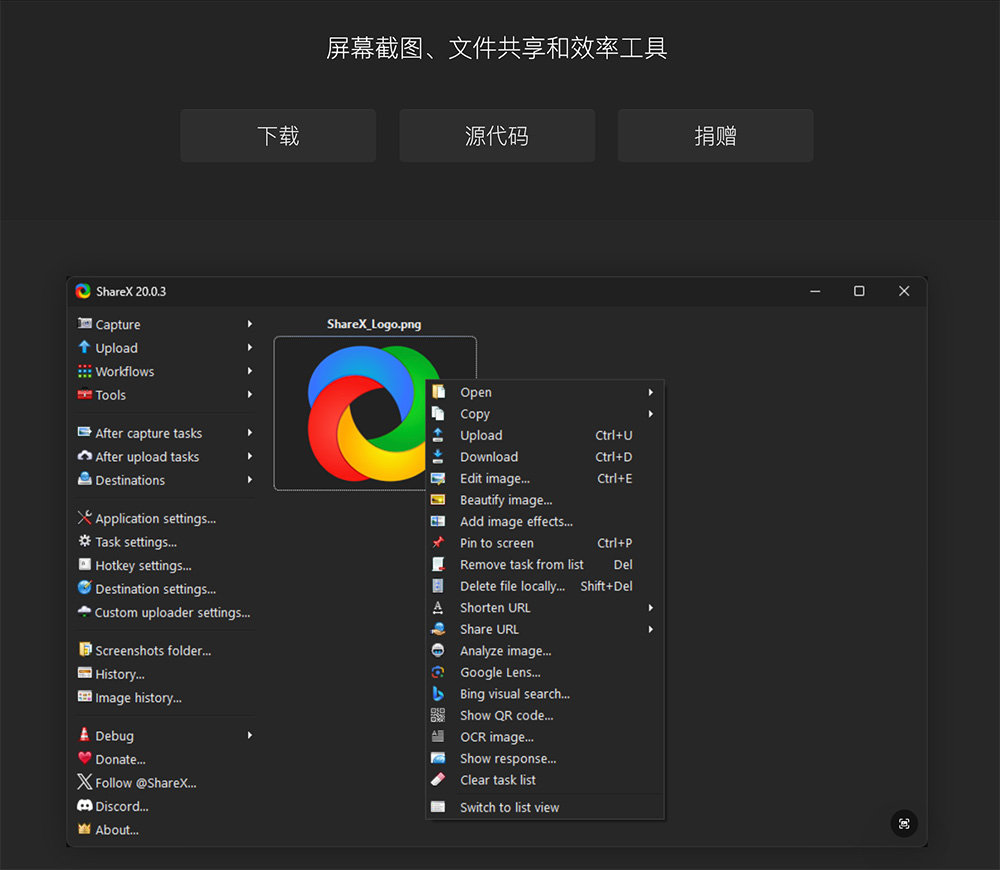Choose Analyze image... entry

545,651
